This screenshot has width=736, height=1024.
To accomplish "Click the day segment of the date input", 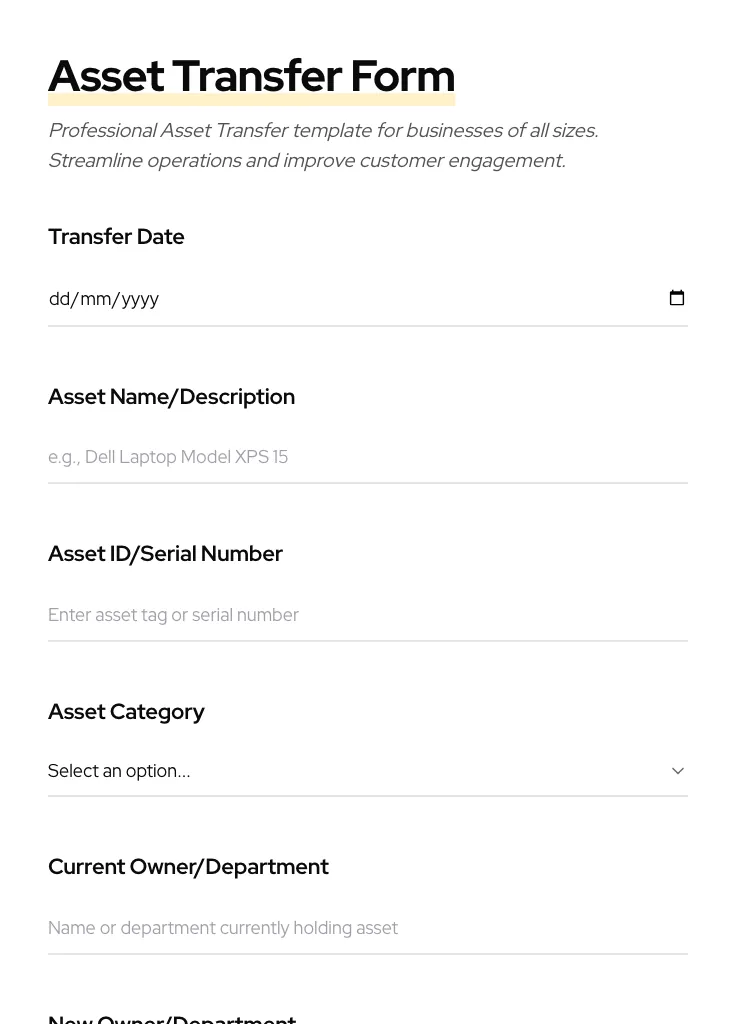I will [60, 298].
